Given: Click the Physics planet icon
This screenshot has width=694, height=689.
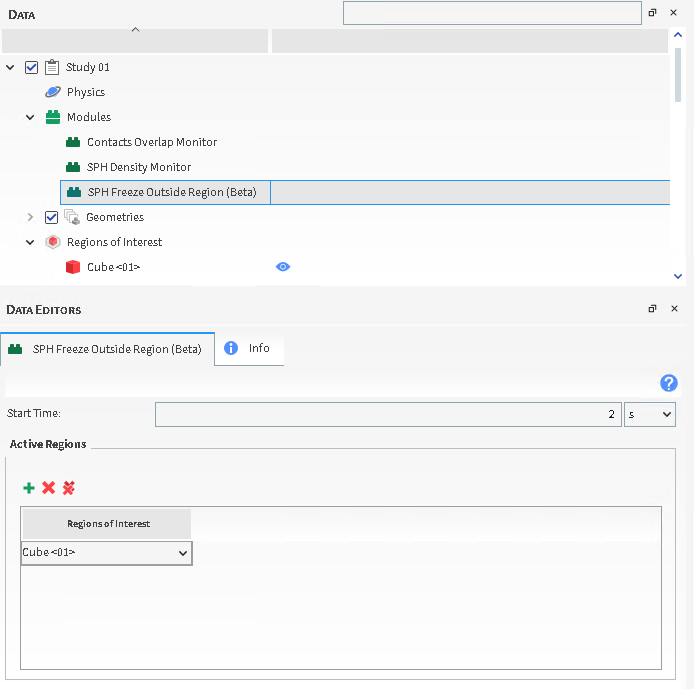Looking at the screenshot, I should click(x=53, y=92).
